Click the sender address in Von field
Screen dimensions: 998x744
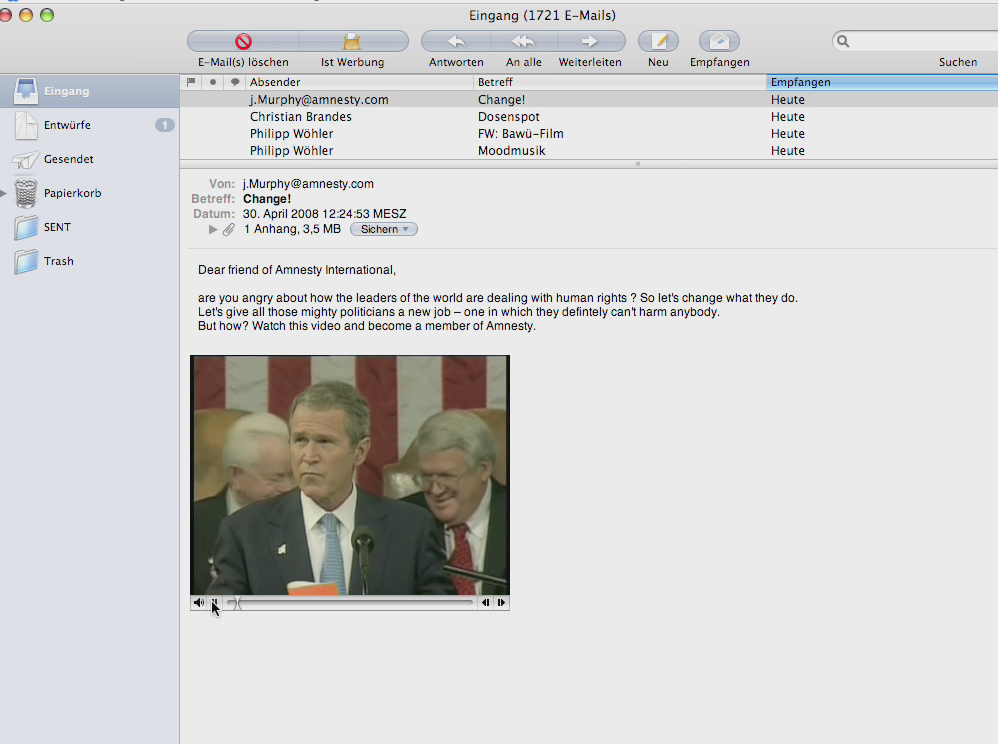coord(308,184)
